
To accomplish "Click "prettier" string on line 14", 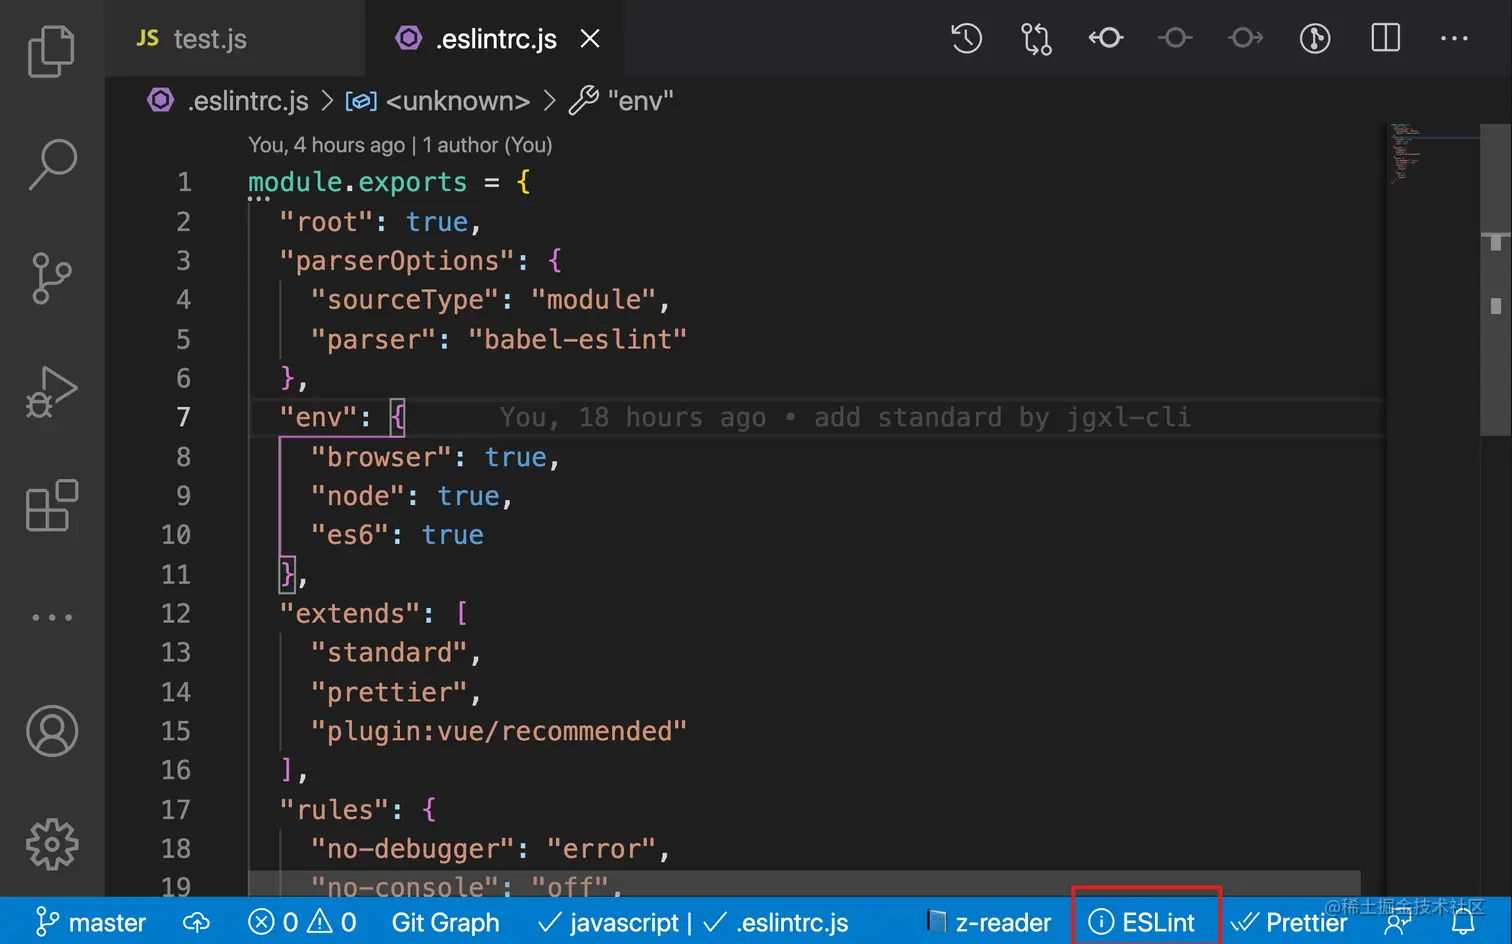I will click(x=389, y=692).
